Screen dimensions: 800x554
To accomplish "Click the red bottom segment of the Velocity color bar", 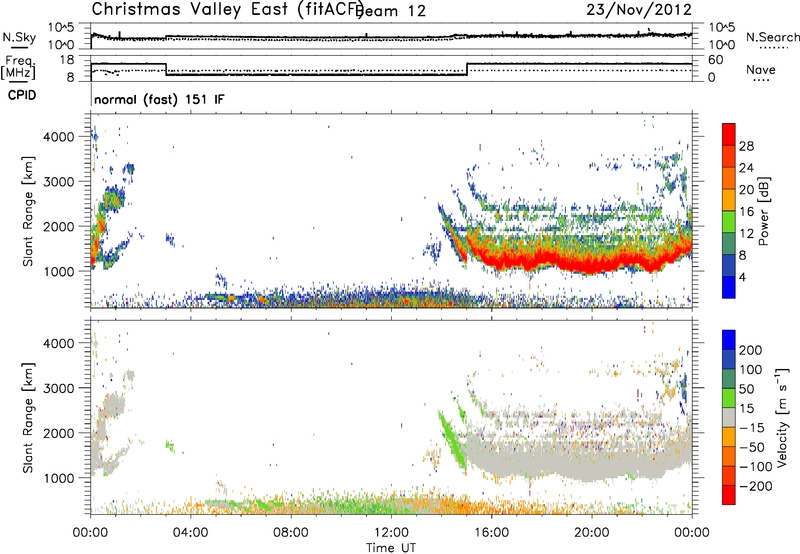I will [x=729, y=495].
